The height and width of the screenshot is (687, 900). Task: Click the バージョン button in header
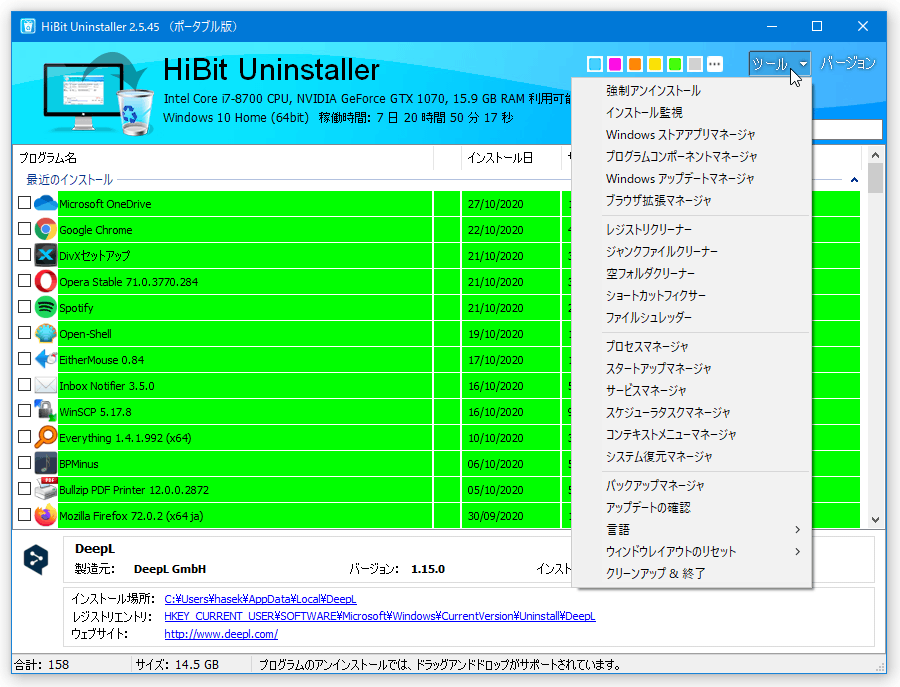coord(848,63)
